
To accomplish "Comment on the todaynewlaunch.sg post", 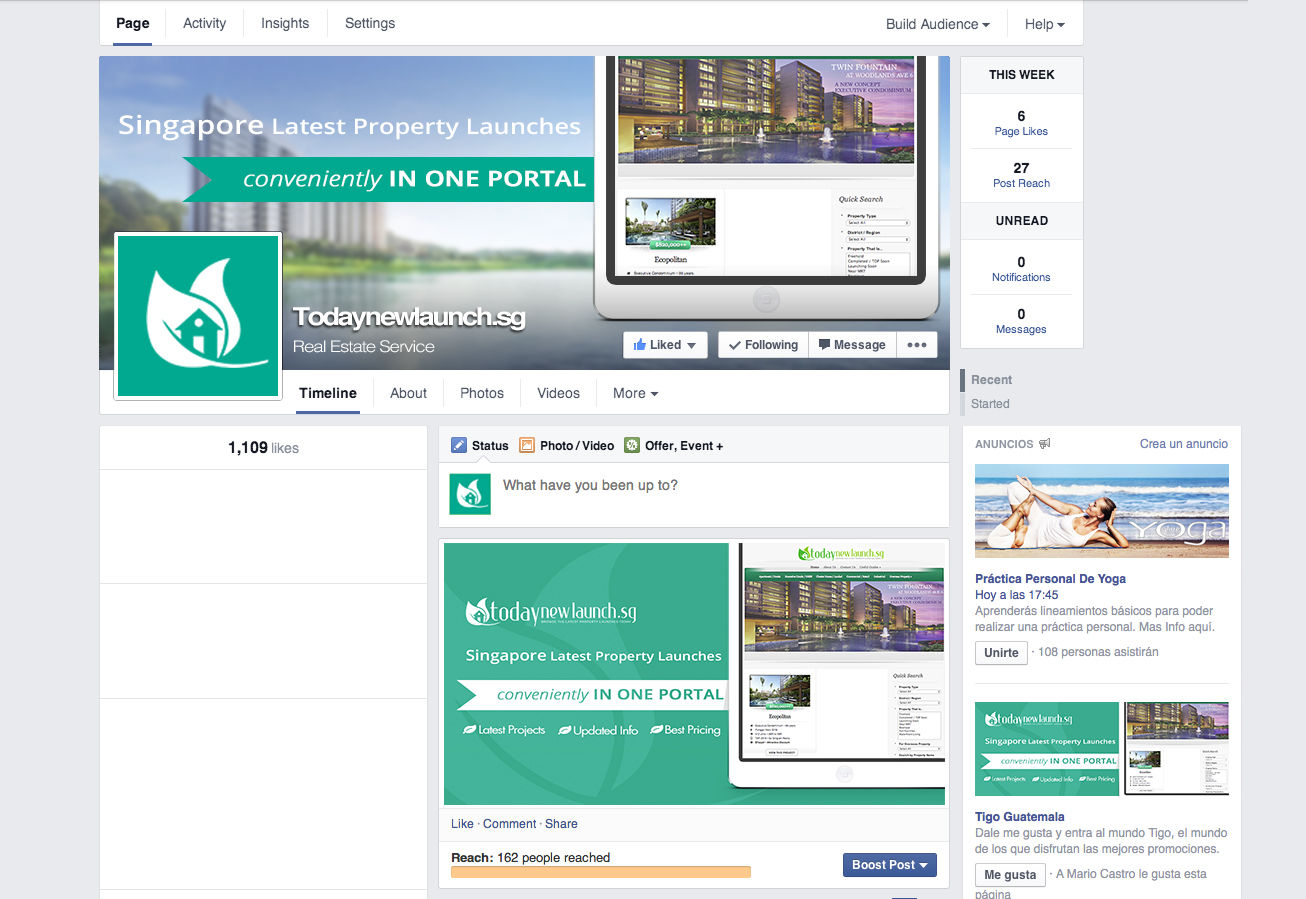I will pos(510,824).
